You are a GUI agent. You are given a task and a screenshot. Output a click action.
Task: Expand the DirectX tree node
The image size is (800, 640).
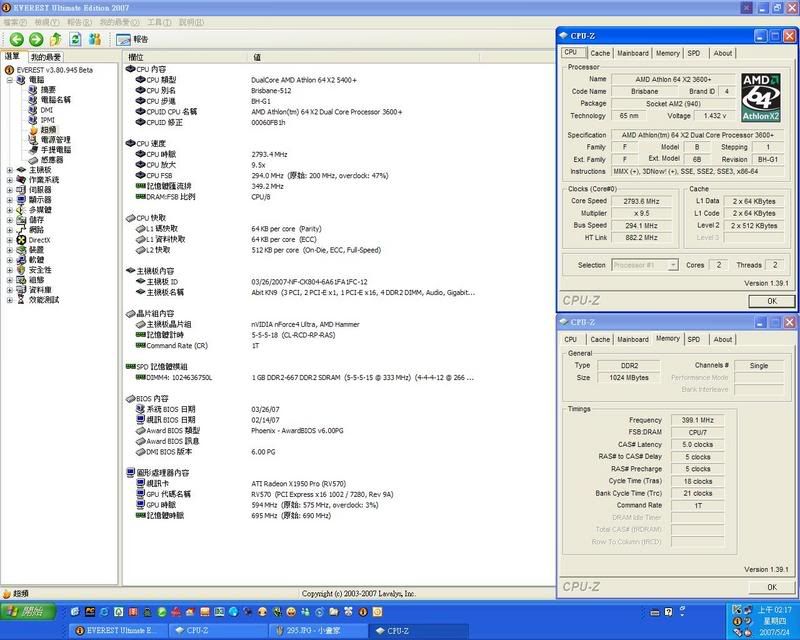click(x=10, y=240)
